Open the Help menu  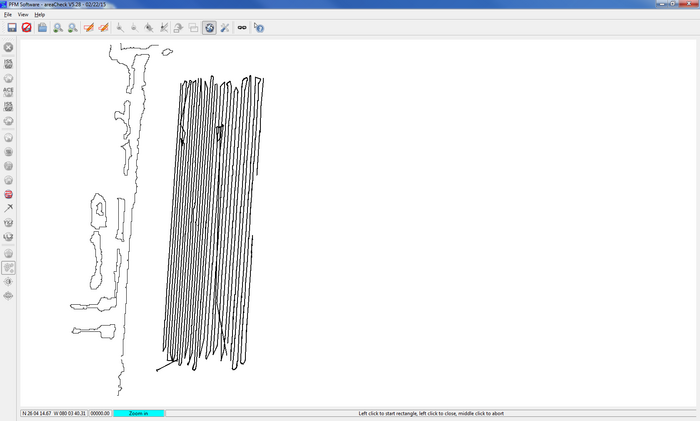click(x=40, y=15)
